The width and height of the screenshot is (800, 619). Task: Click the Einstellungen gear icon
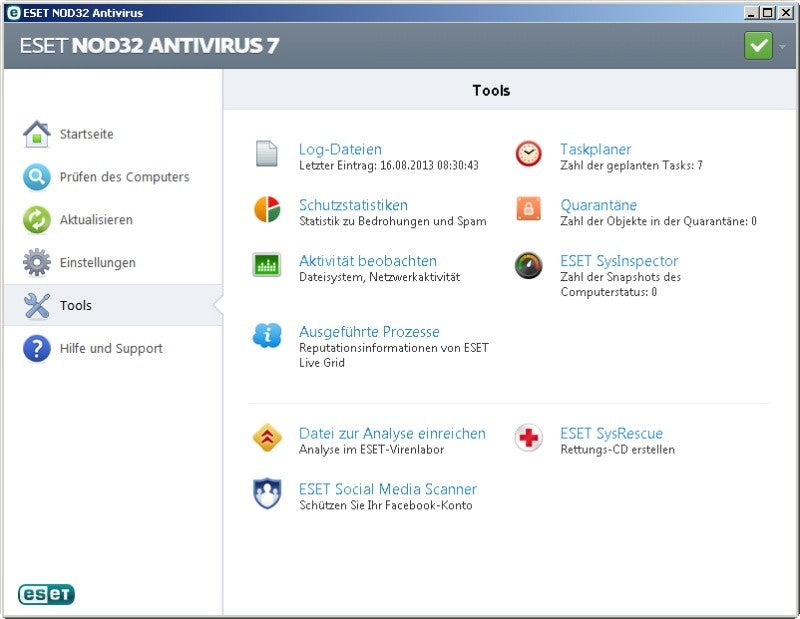click(x=37, y=262)
